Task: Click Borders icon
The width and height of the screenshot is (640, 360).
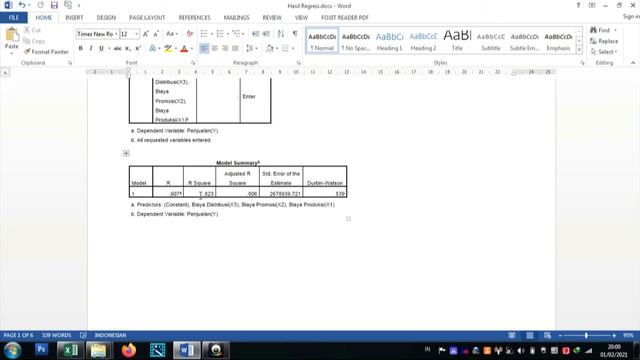Action: pyautogui.click(x=285, y=49)
